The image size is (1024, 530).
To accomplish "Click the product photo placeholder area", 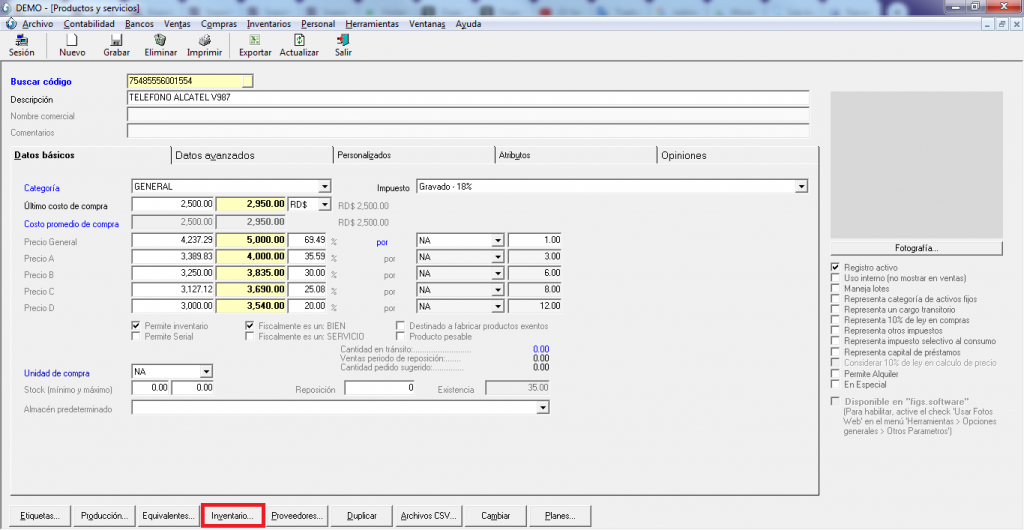I will point(916,165).
